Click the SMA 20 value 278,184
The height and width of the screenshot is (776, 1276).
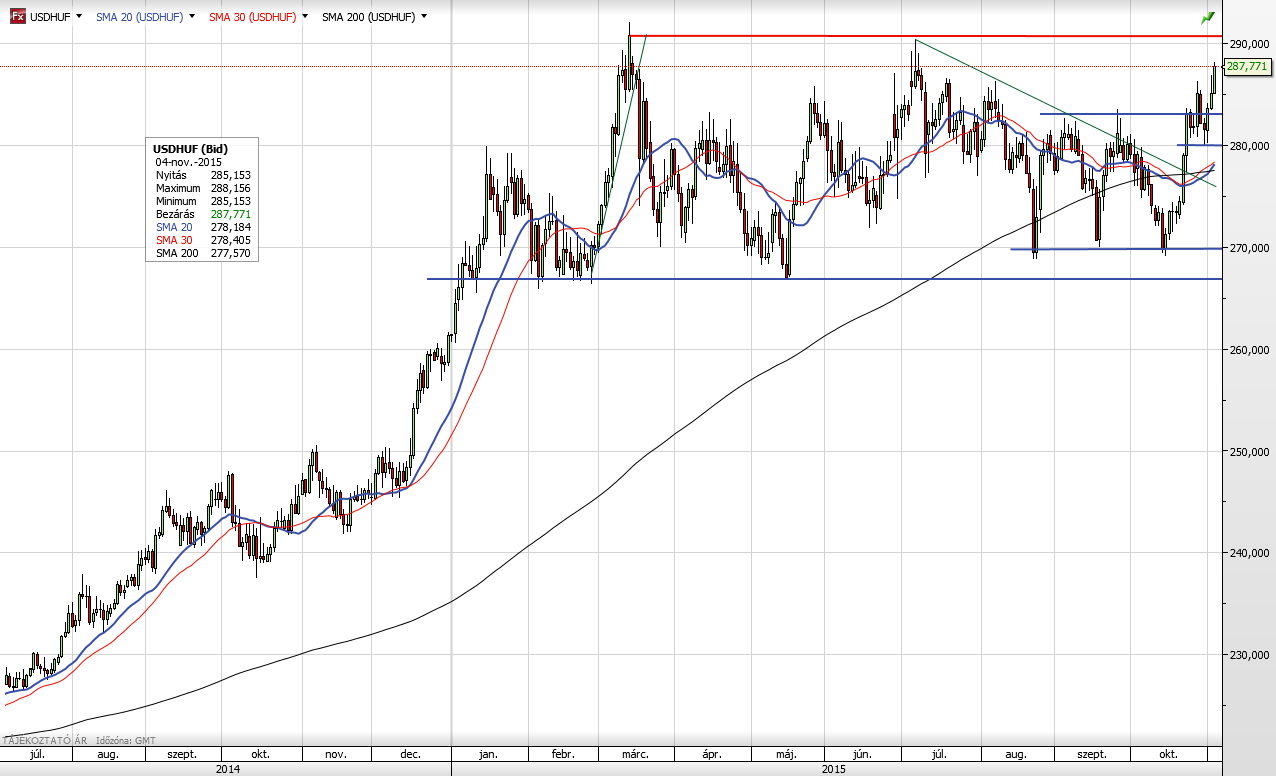coord(231,227)
